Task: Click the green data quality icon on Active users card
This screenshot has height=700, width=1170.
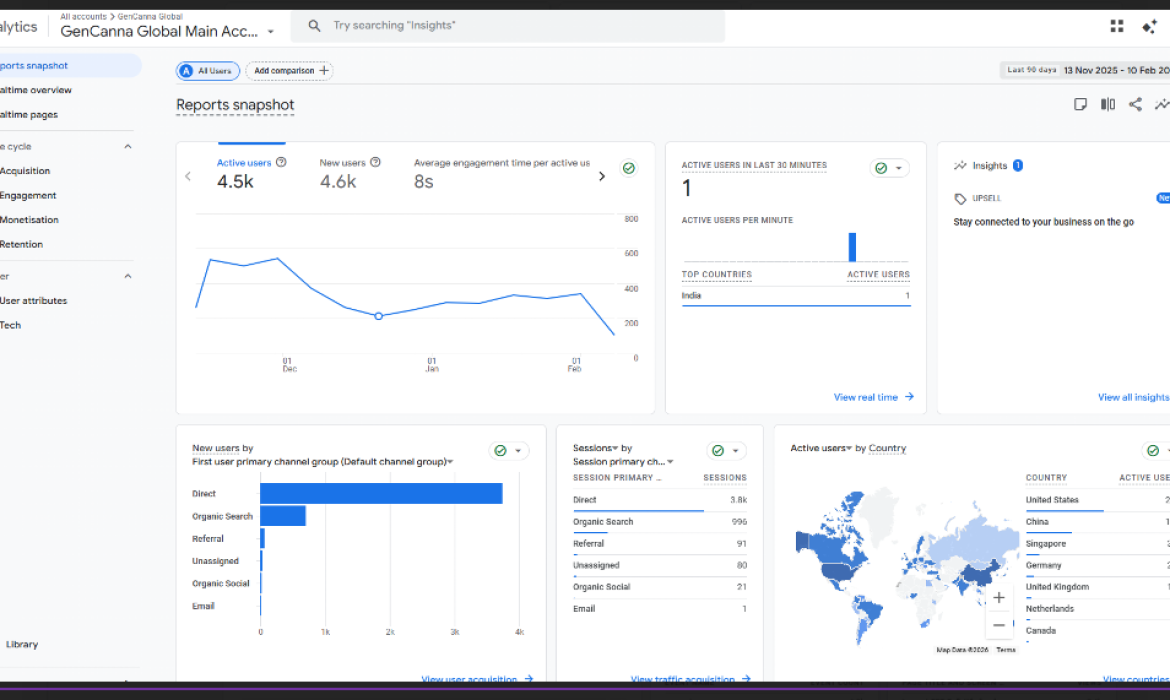Action: (628, 168)
